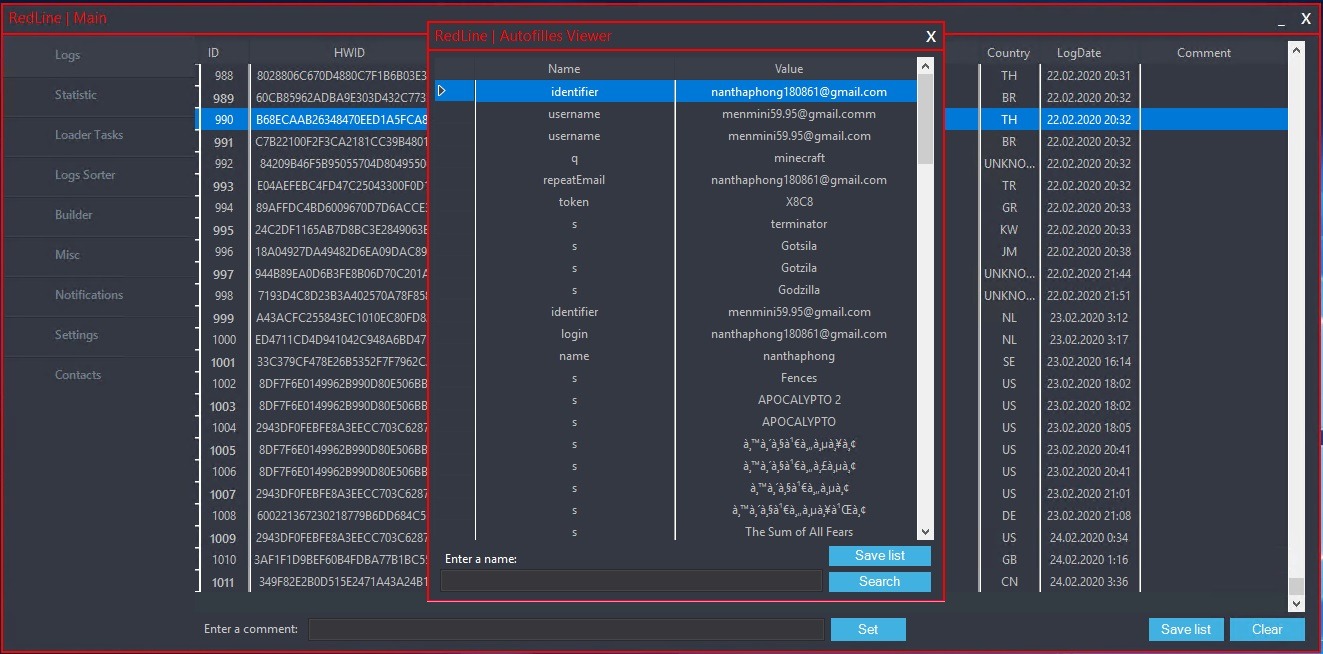This screenshot has width=1323, height=654.
Task: Click Save list in Autofilles Viewer
Action: (880, 555)
